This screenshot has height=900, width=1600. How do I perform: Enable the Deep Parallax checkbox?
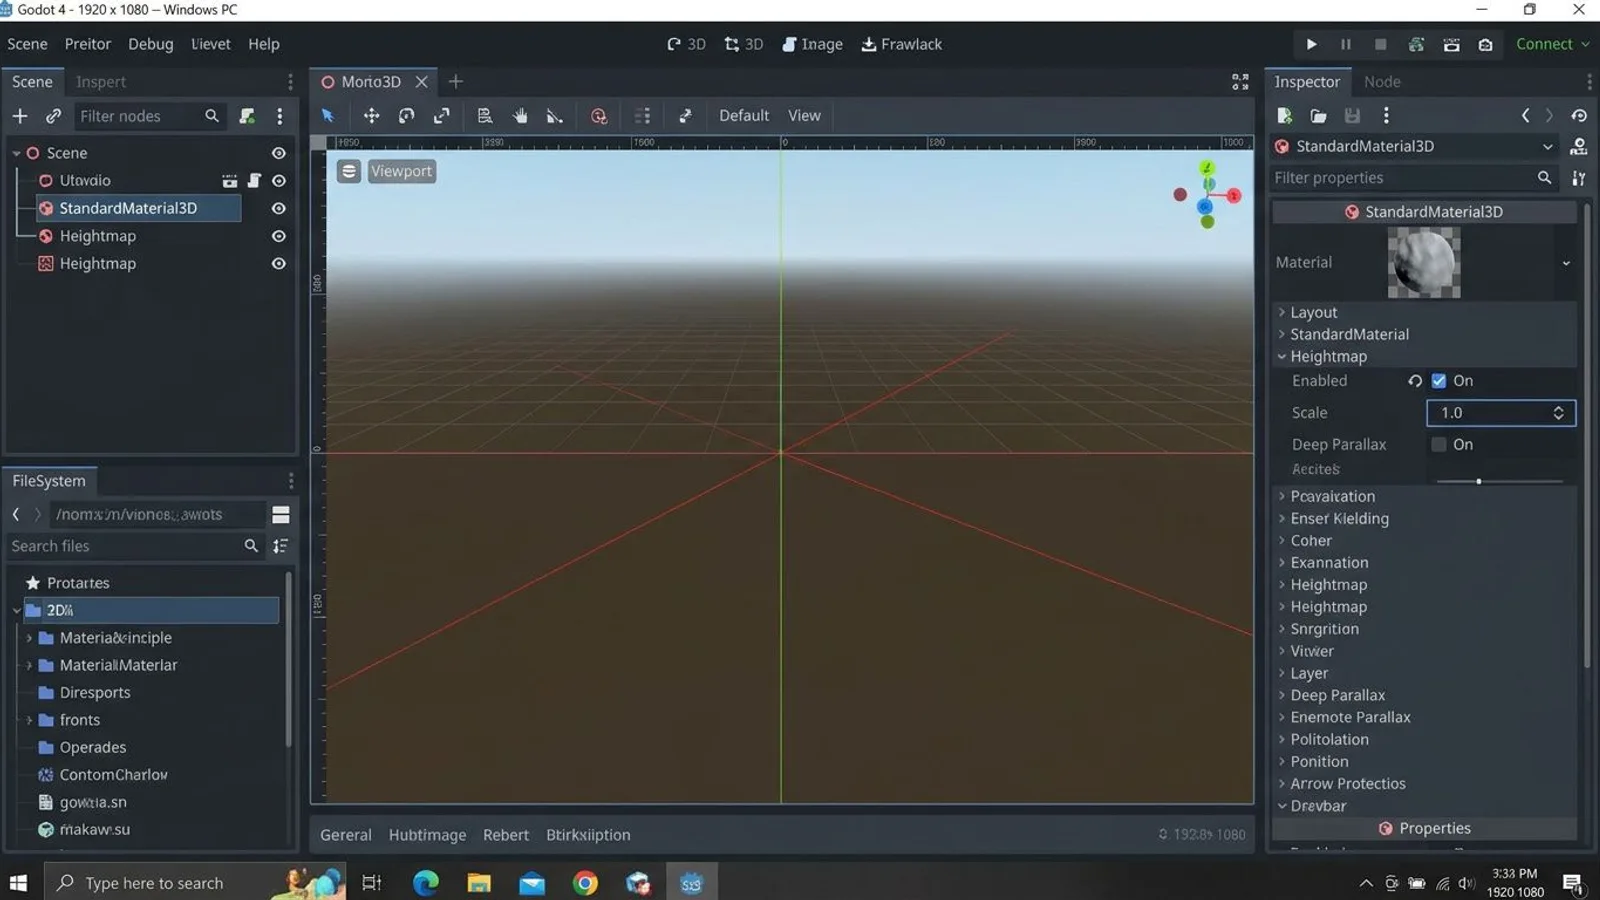coord(1438,444)
